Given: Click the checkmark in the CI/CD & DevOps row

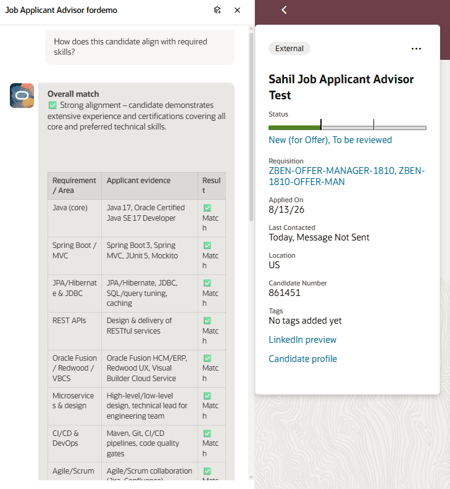Looking at the screenshot, I should pyautogui.click(x=207, y=433).
